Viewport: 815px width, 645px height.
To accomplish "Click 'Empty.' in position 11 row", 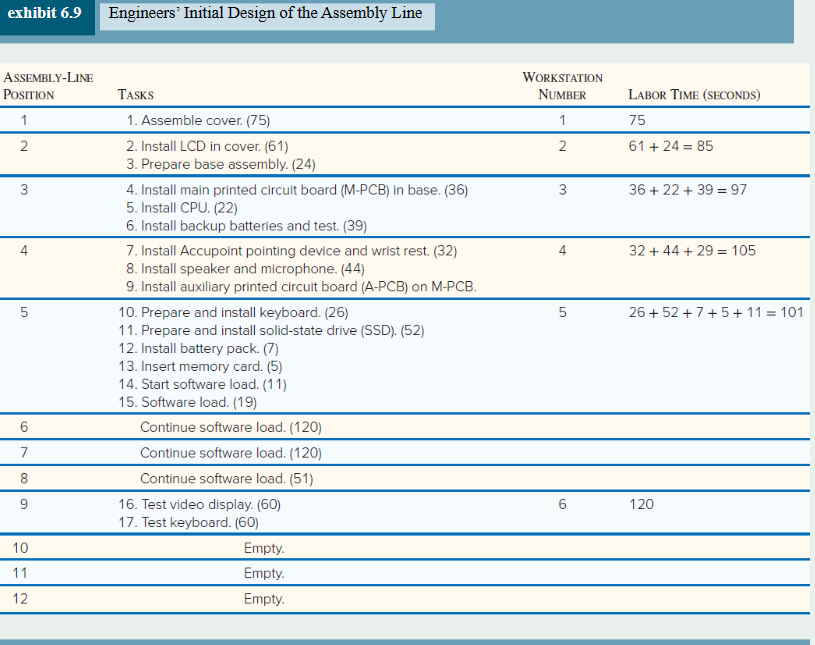I will (264, 573).
